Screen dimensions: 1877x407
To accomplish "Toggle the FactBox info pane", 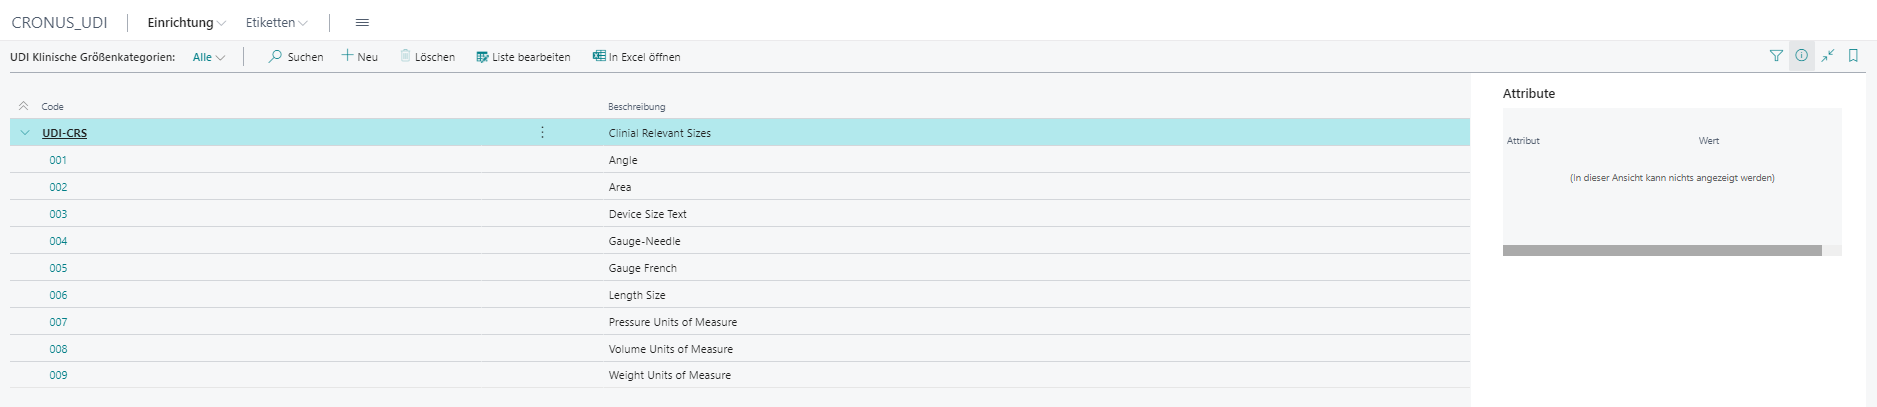I will point(1801,56).
